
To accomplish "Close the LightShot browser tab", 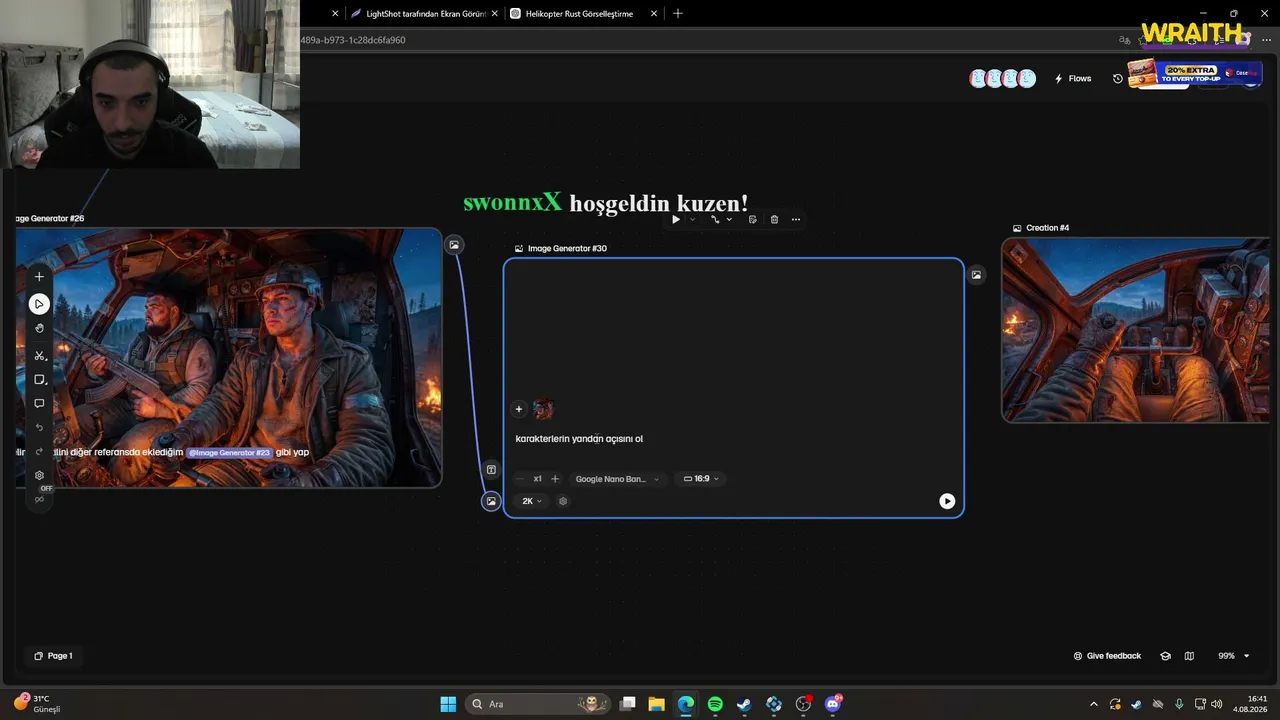I will click(x=494, y=14).
